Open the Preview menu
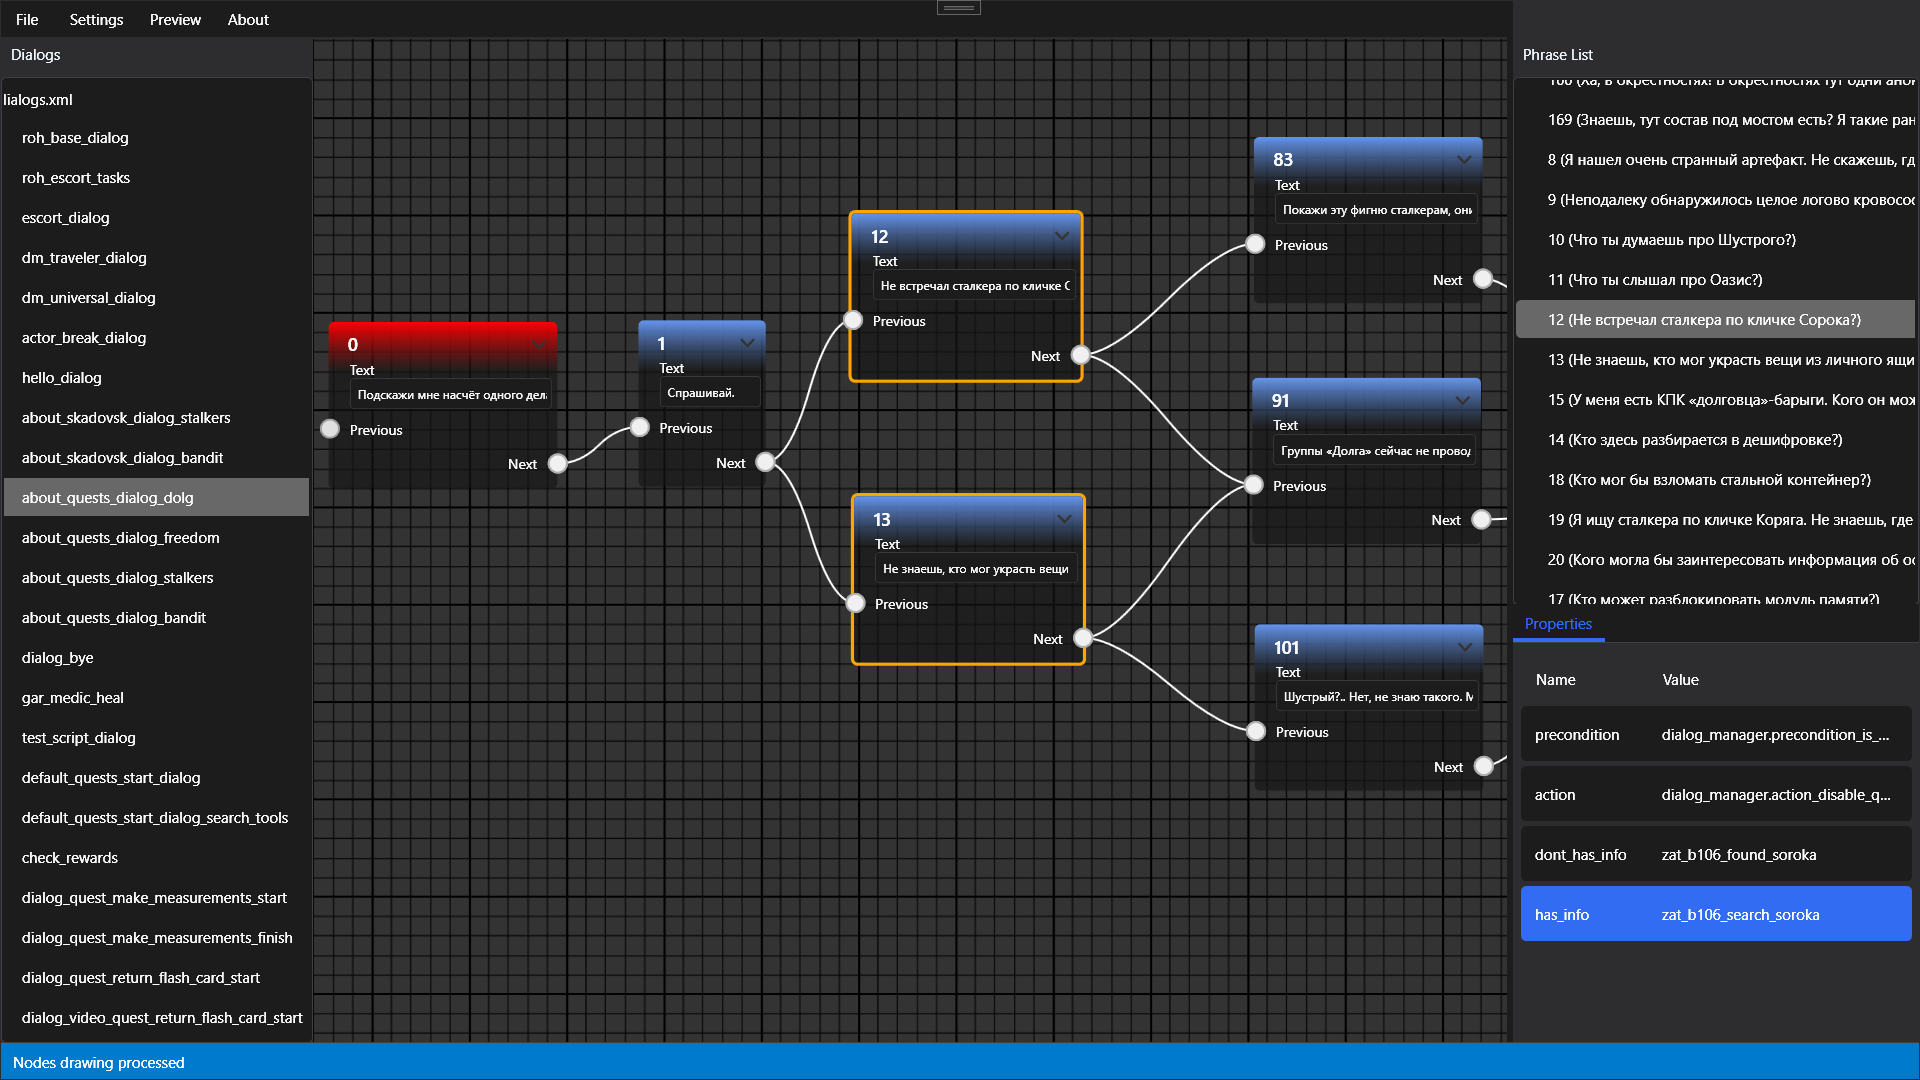 point(173,18)
